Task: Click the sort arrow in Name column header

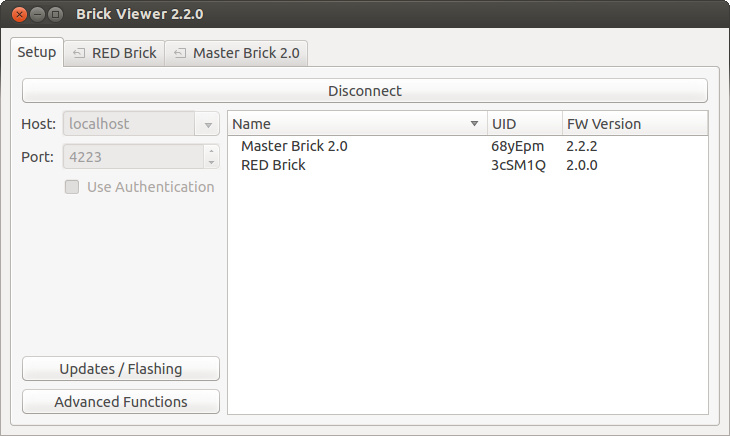Action: [474, 124]
